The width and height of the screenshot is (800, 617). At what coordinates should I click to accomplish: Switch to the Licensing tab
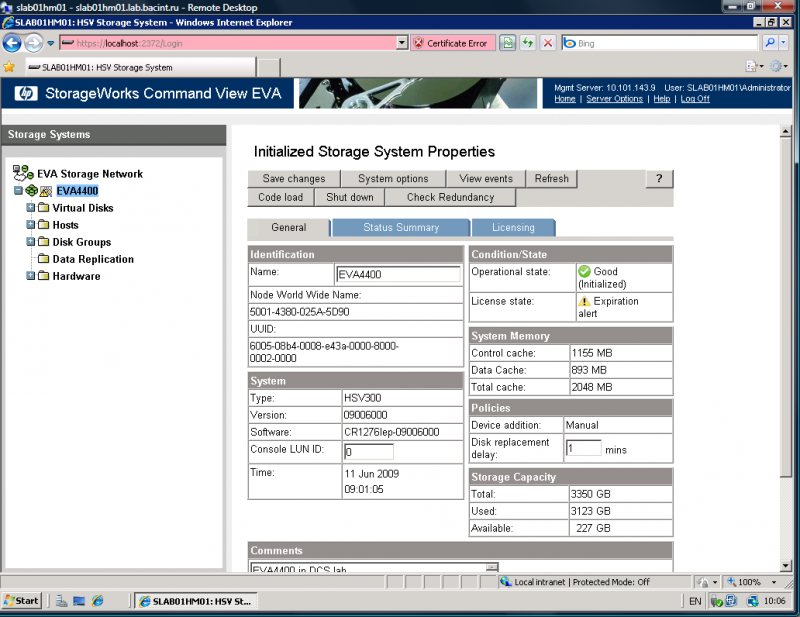(513, 228)
